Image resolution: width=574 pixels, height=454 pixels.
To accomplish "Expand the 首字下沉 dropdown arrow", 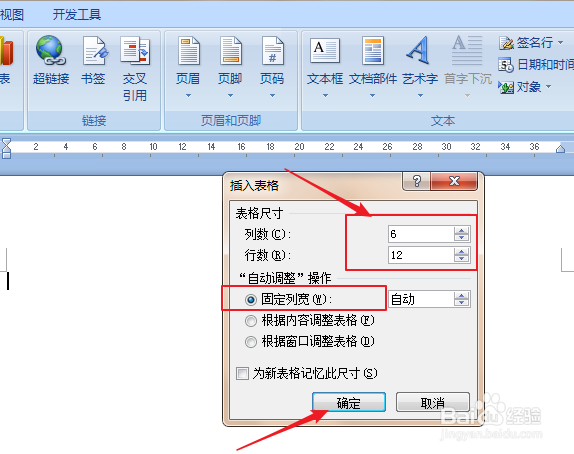I will (467, 96).
